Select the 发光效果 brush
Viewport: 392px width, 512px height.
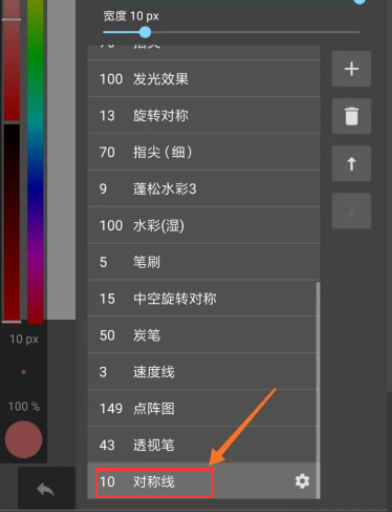coord(204,79)
